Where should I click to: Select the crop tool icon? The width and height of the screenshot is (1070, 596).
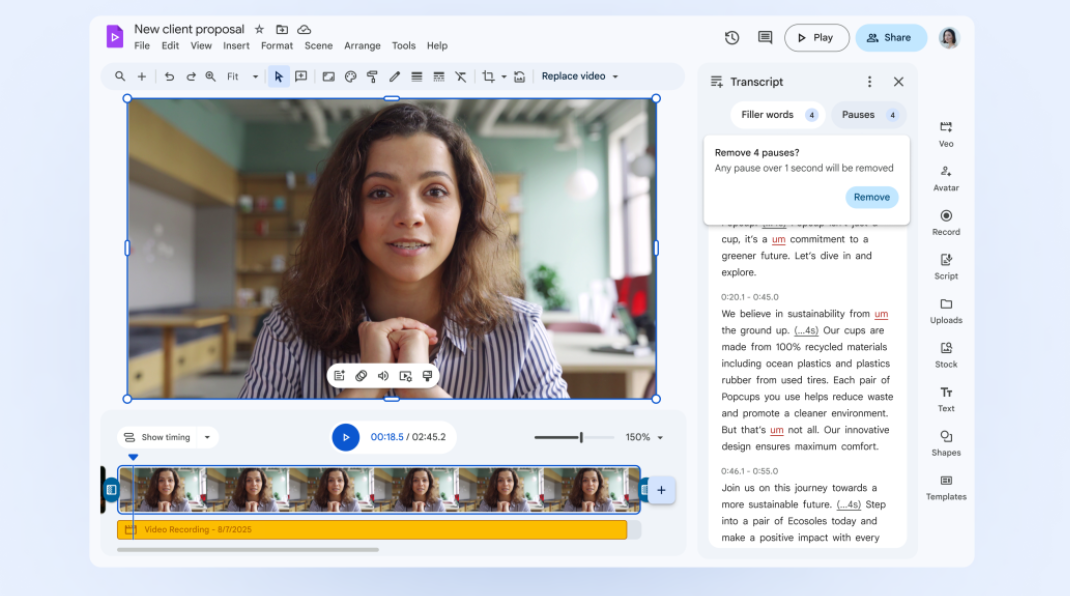pyautogui.click(x=488, y=76)
